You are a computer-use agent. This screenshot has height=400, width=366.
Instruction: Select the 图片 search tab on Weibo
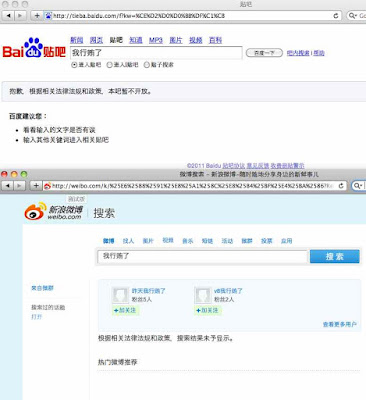click(148, 241)
